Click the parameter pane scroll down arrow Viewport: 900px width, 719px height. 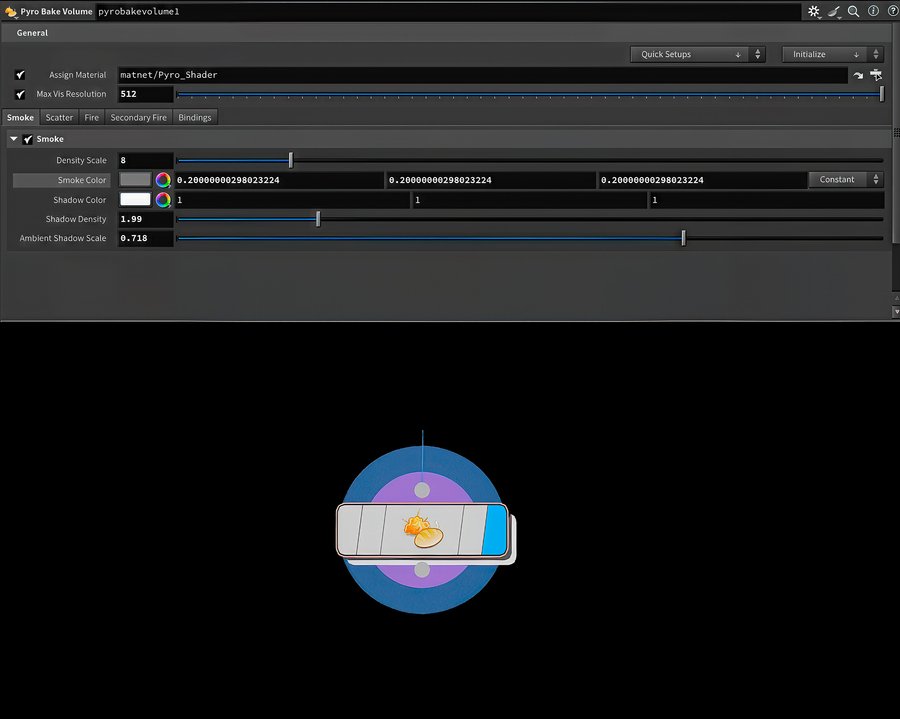896,312
